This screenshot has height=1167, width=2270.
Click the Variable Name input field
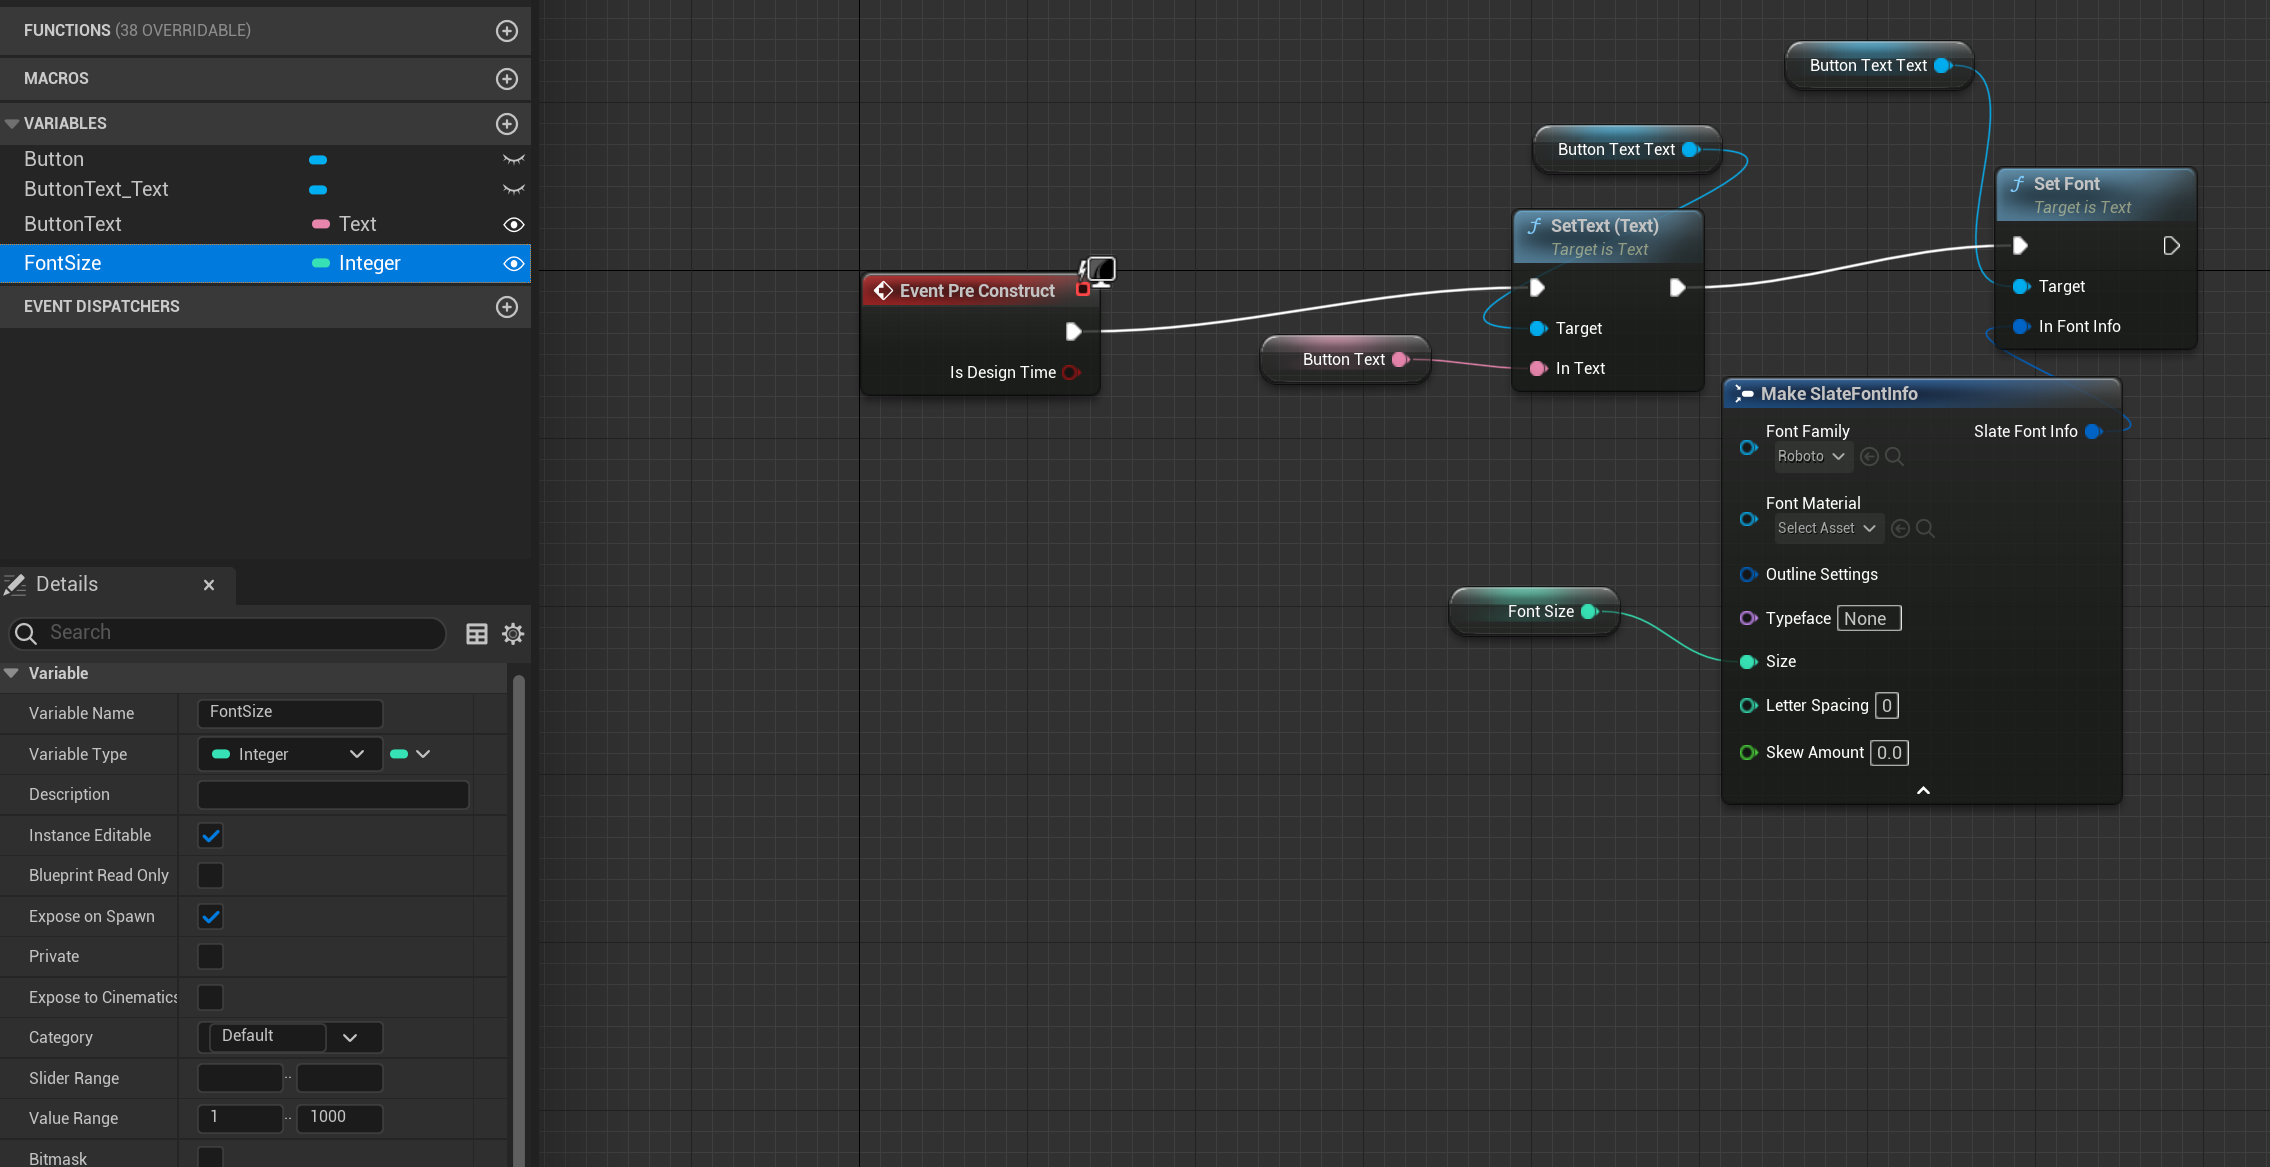(289, 713)
